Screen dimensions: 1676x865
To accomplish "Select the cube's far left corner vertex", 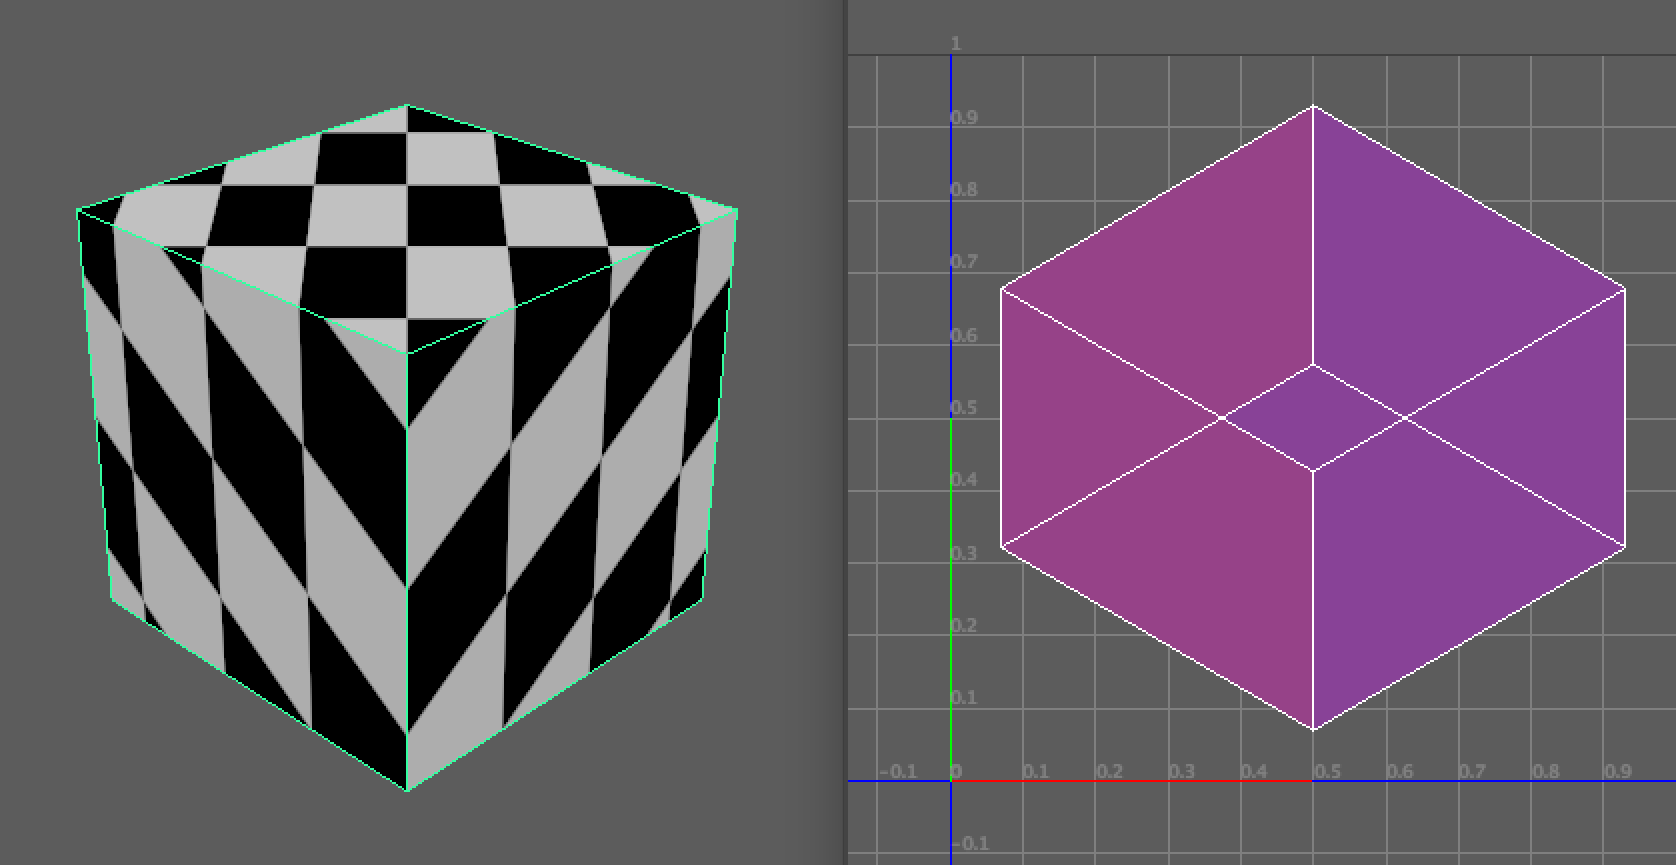I will (x=78, y=210).
